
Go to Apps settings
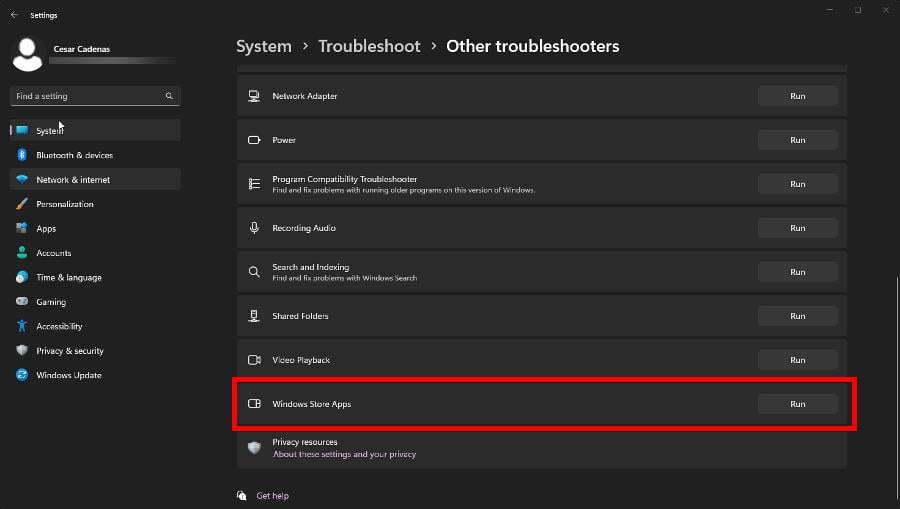tap(46, 229)
